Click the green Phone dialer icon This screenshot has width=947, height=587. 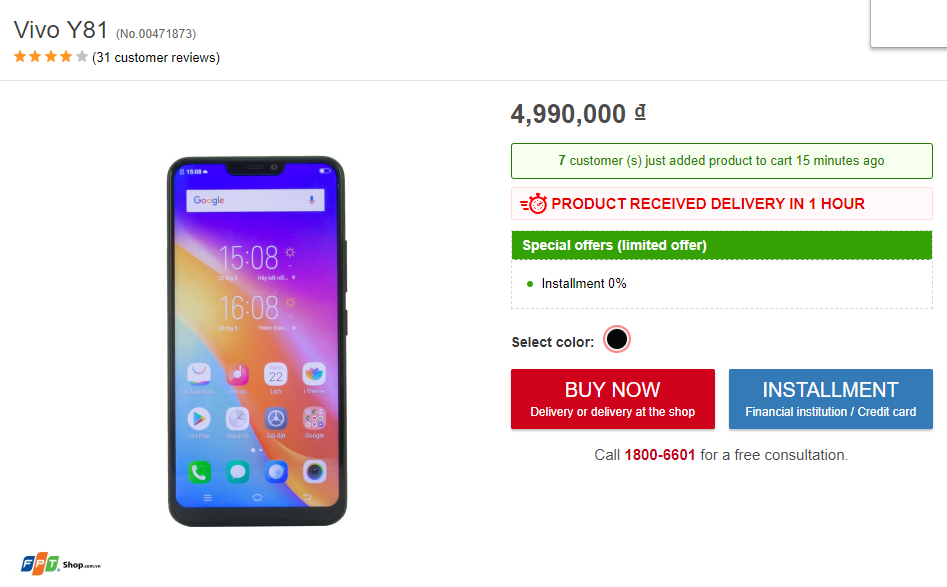click(x=199, y=471)
